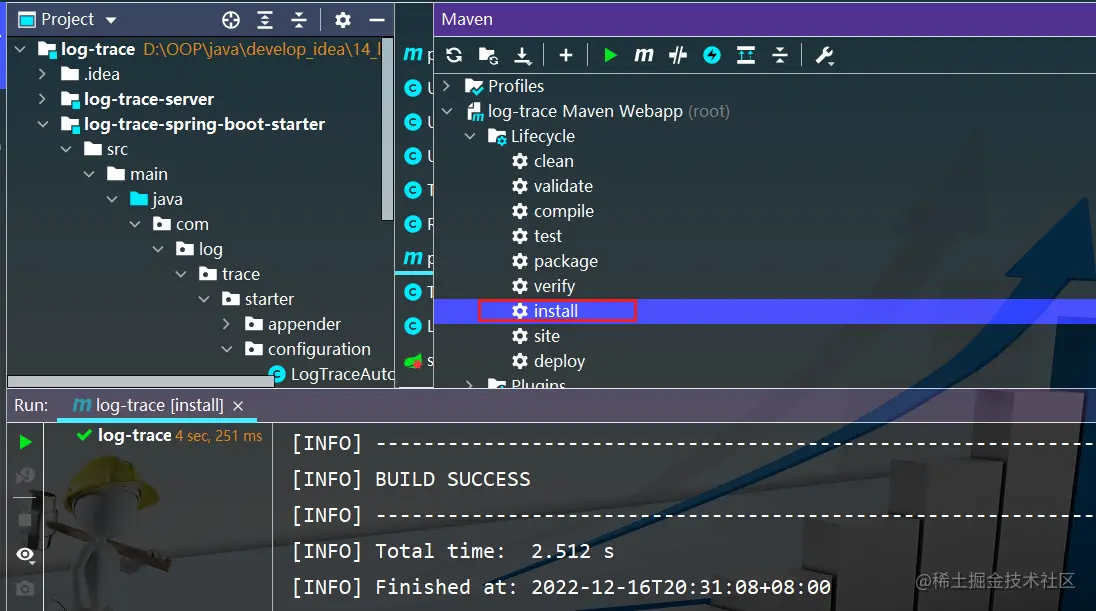Toggle Maven offline mode icon
The height and width of the screenshot is (611, 1096).
[x=678, y=55]
